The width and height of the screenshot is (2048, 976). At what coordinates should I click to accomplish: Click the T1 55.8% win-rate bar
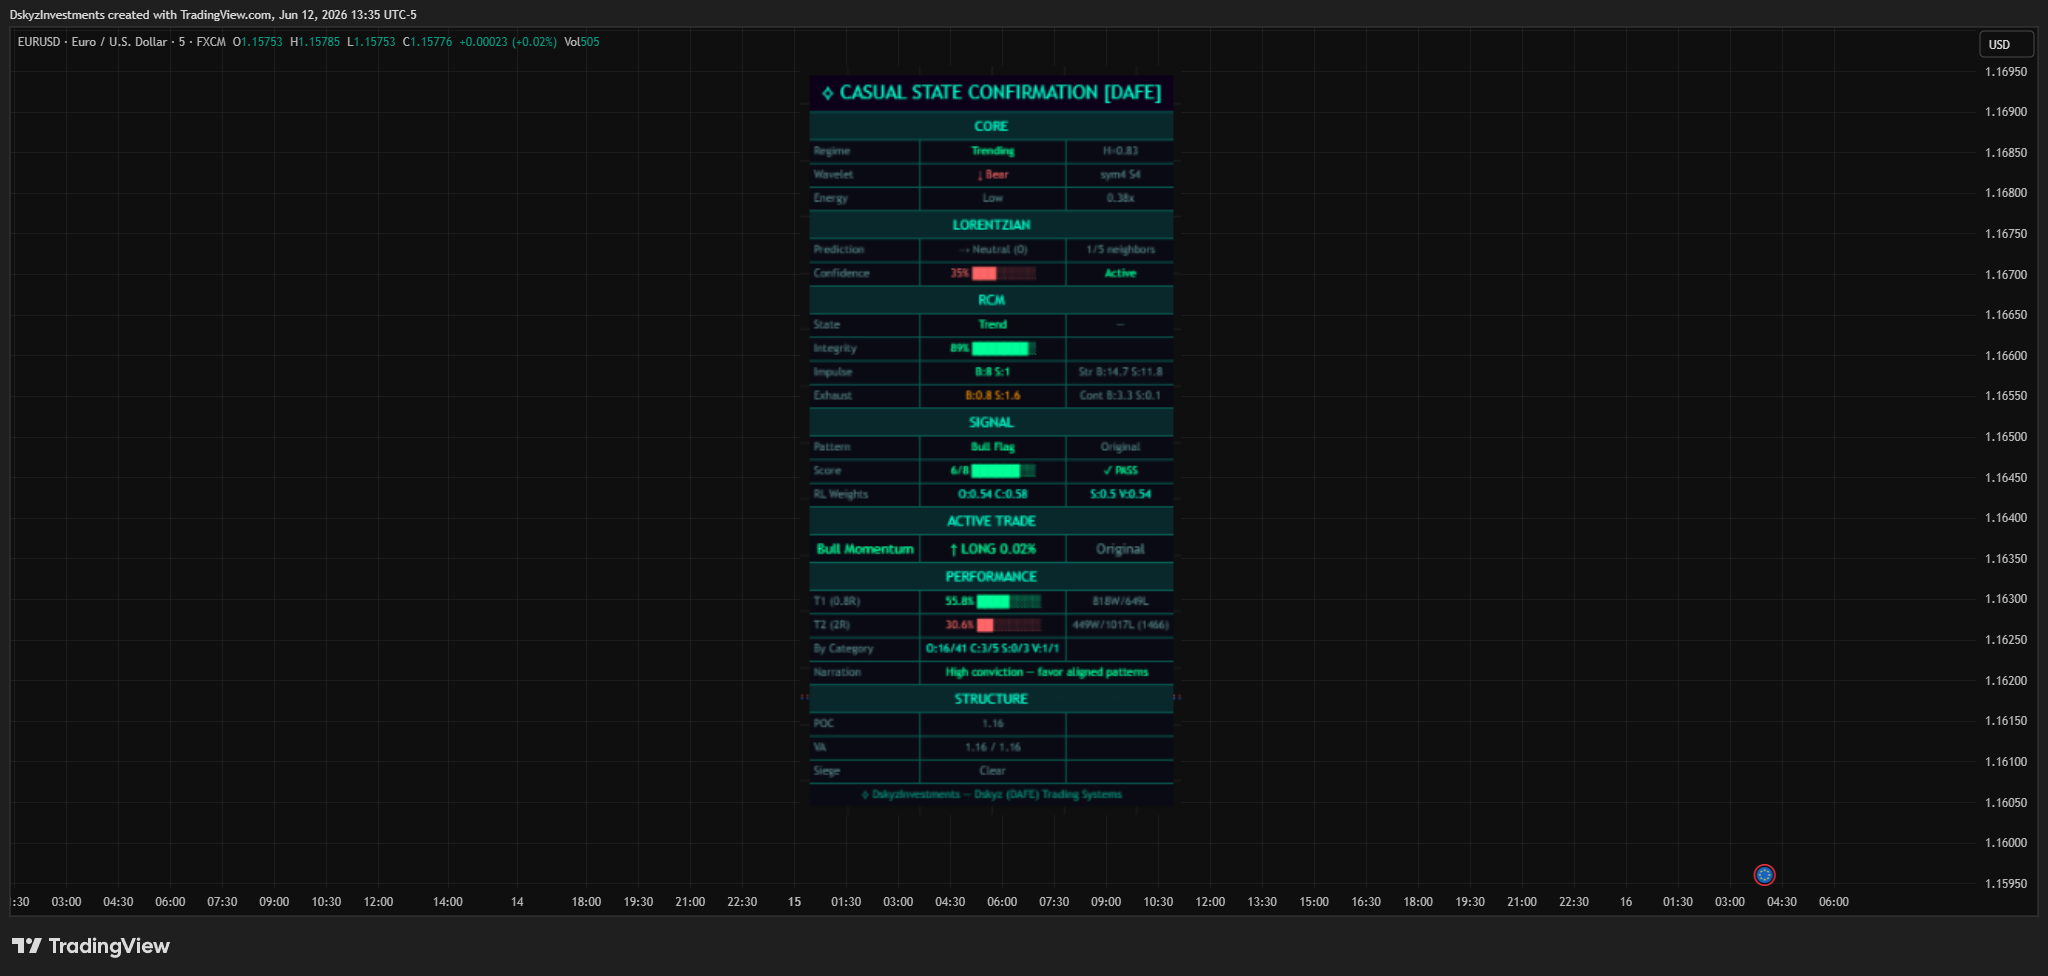pos(1008,601)
